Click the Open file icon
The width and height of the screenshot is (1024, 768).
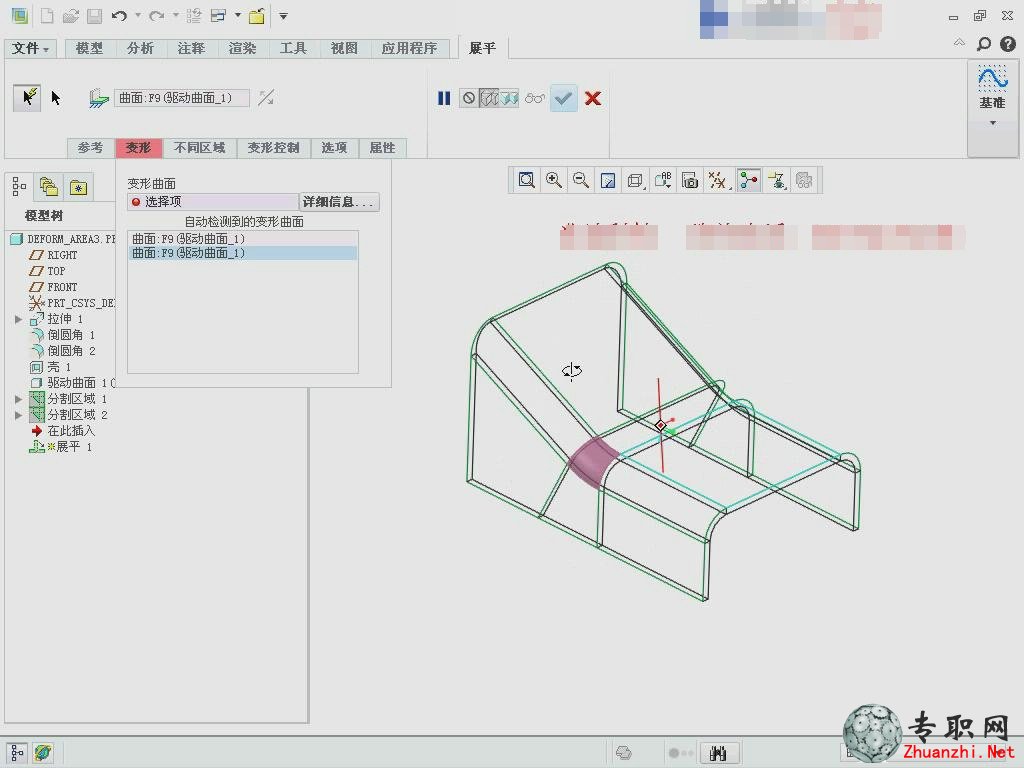coord(71,16)
